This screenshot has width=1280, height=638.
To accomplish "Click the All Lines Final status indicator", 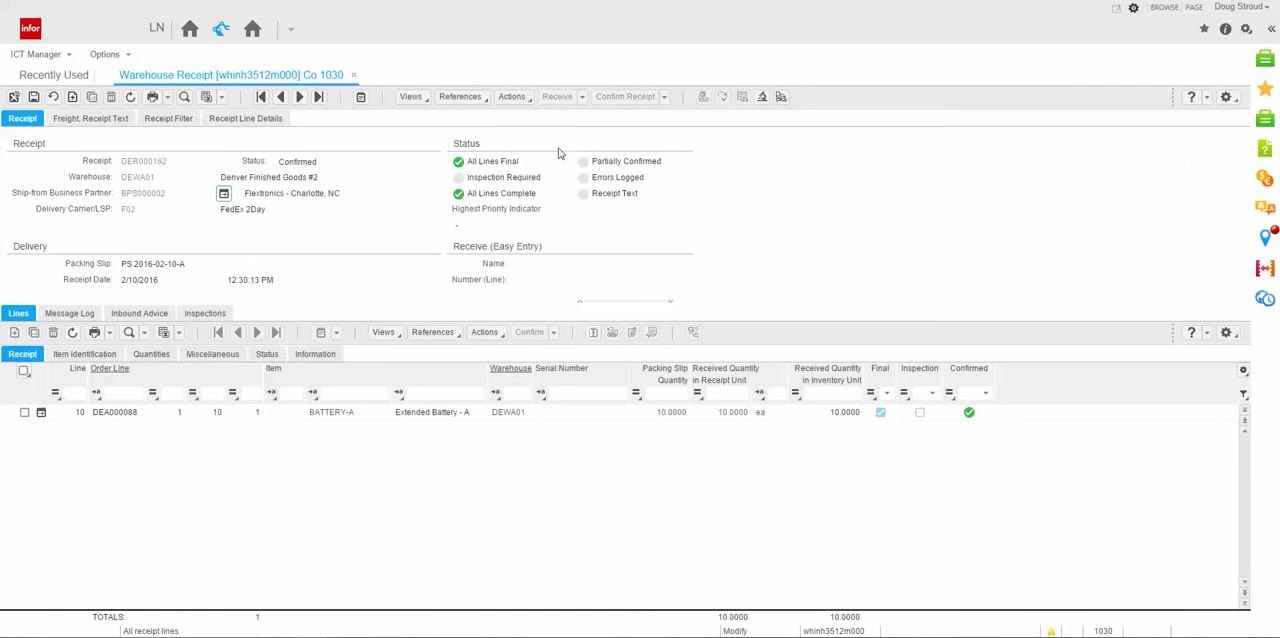I will click(x=458, y=161).
